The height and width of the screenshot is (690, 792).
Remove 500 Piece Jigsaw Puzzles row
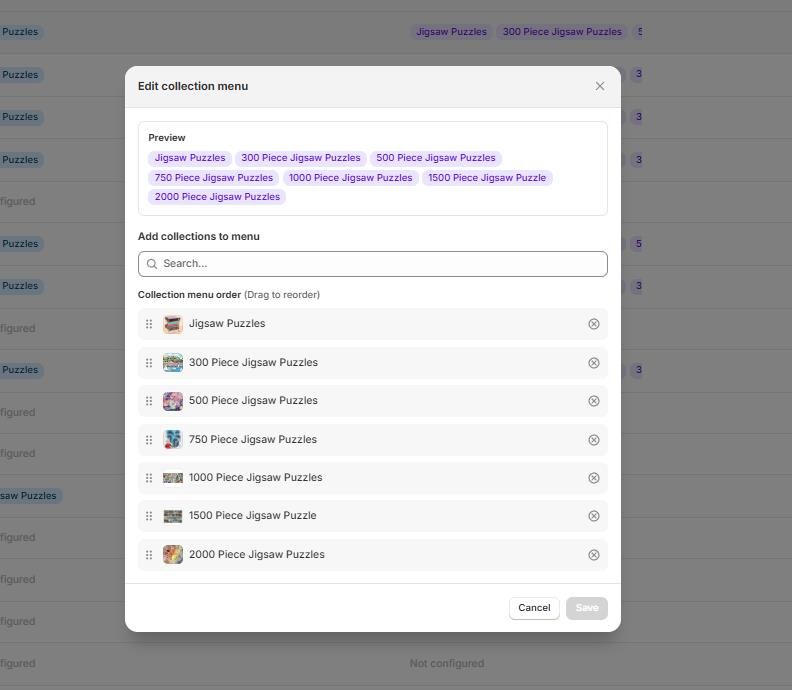[x=593, y=401]
